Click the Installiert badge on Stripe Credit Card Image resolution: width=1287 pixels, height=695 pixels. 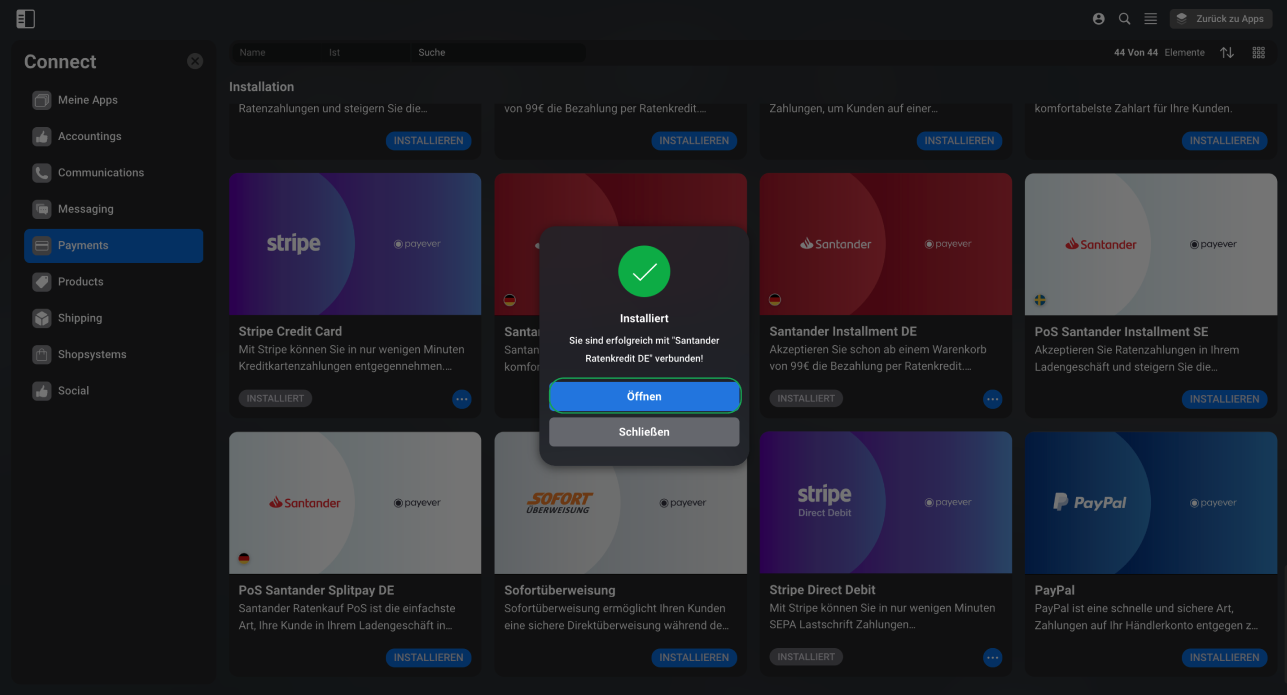(x=275, y=399)
